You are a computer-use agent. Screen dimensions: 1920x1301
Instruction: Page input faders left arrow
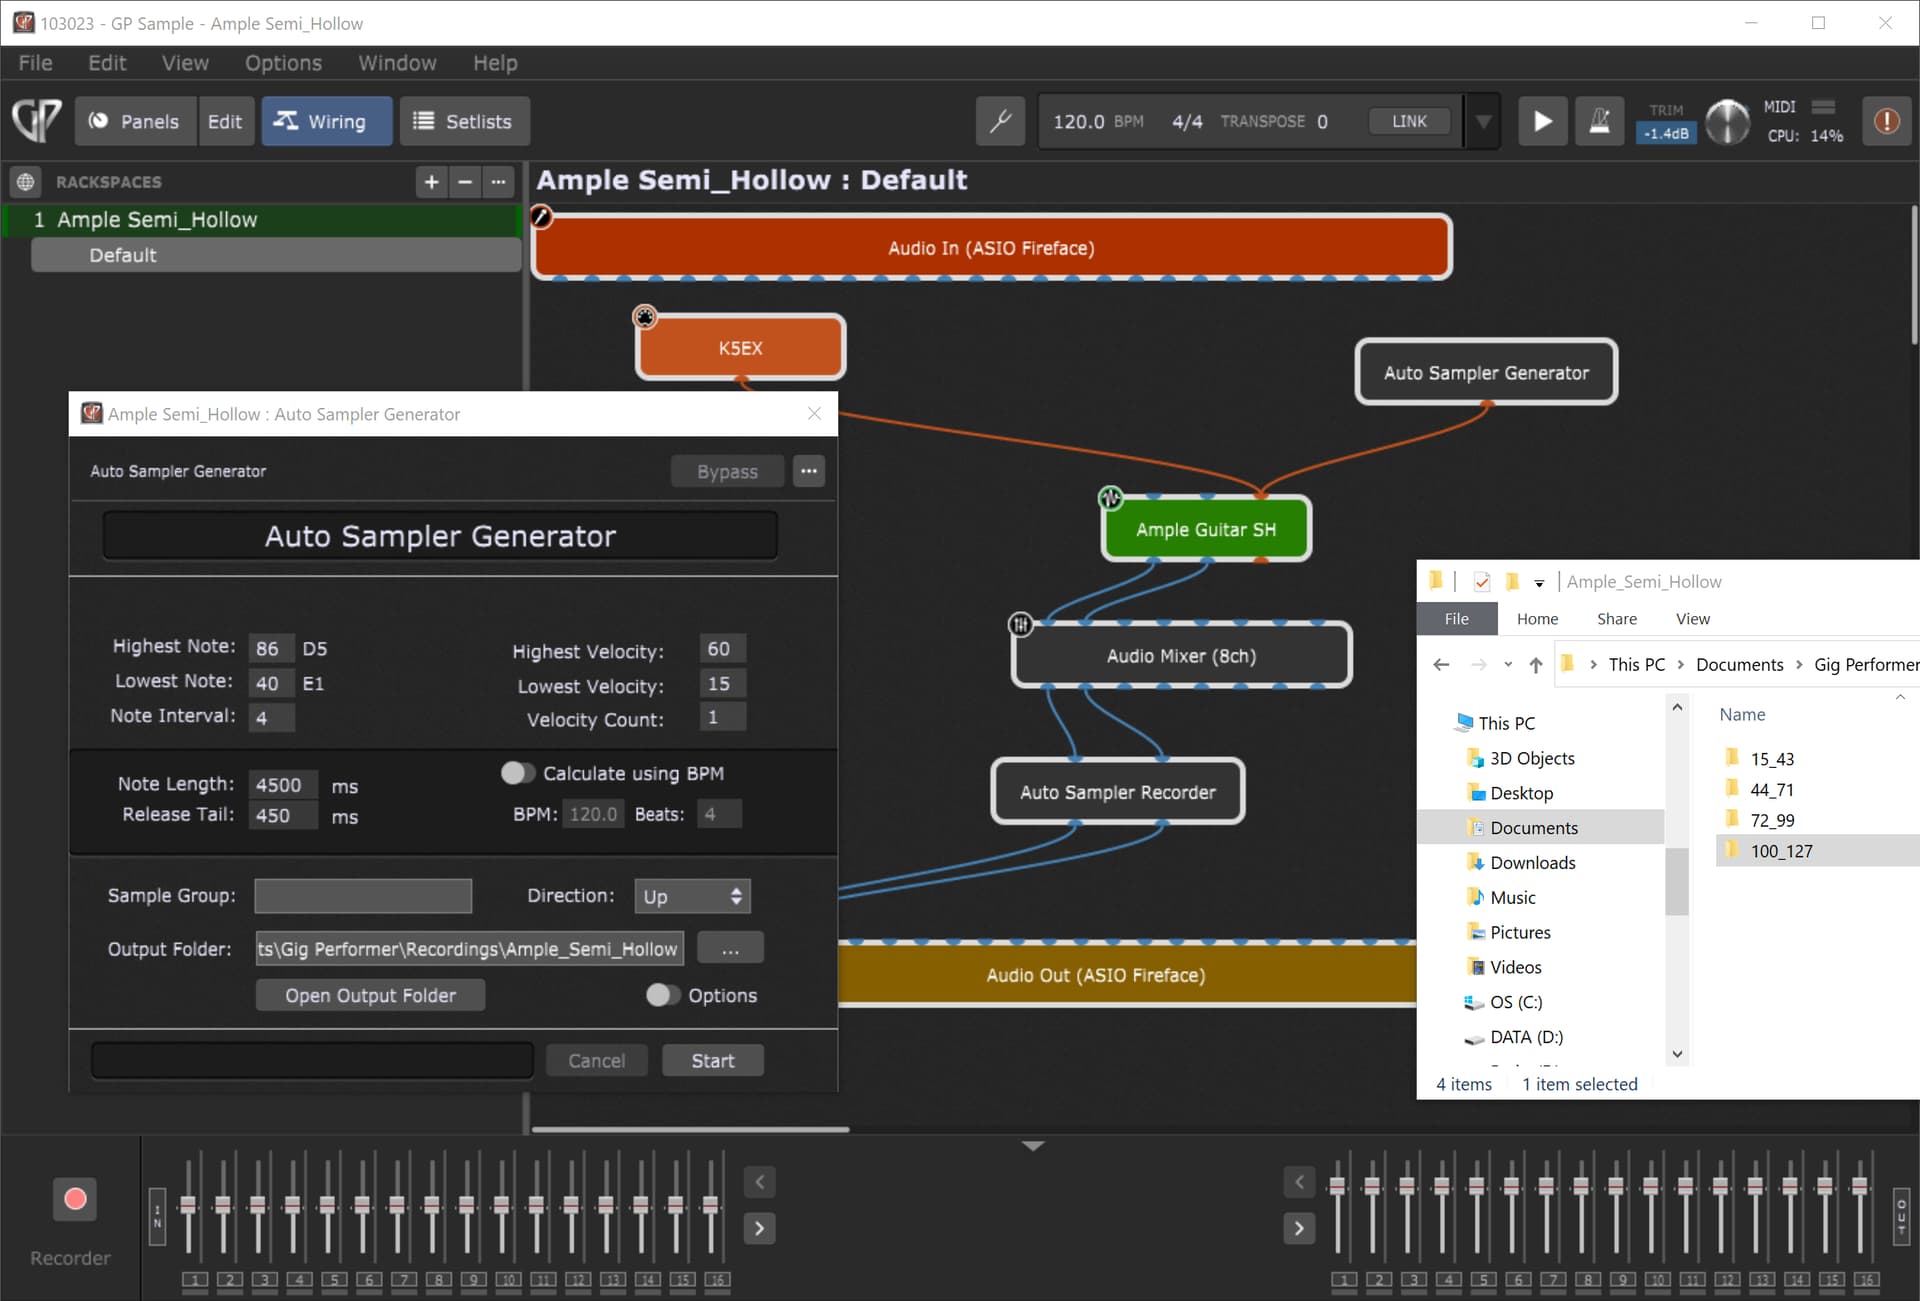(760, 1182)
